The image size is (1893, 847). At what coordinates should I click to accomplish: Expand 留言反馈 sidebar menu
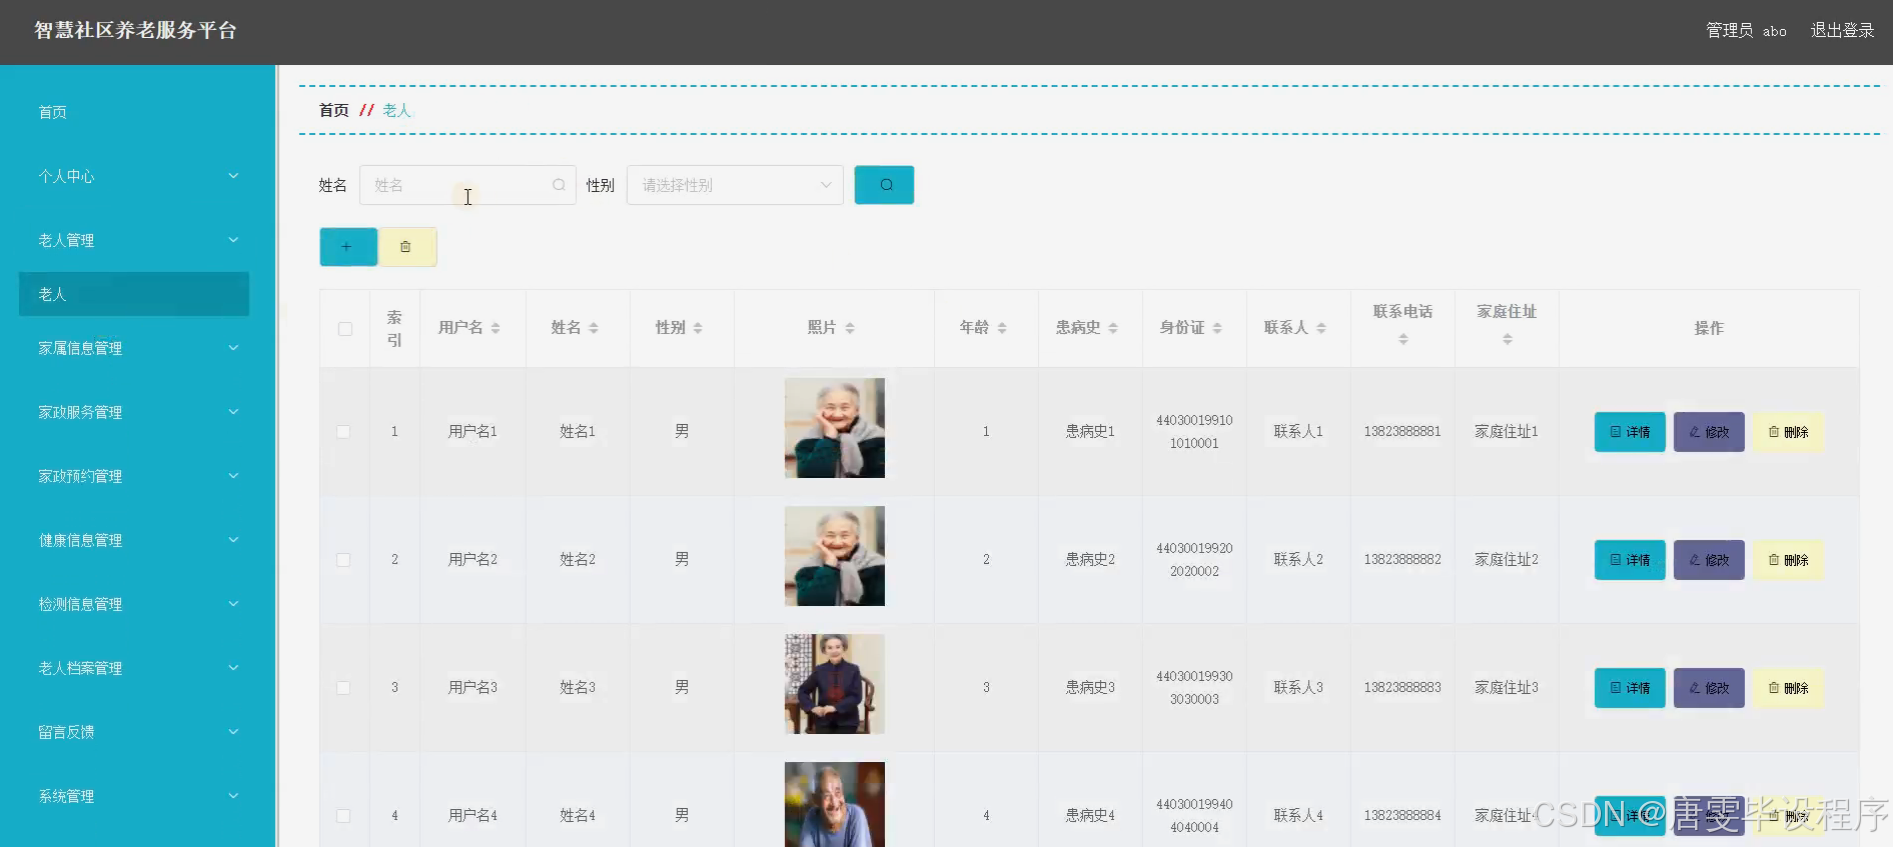138,732
